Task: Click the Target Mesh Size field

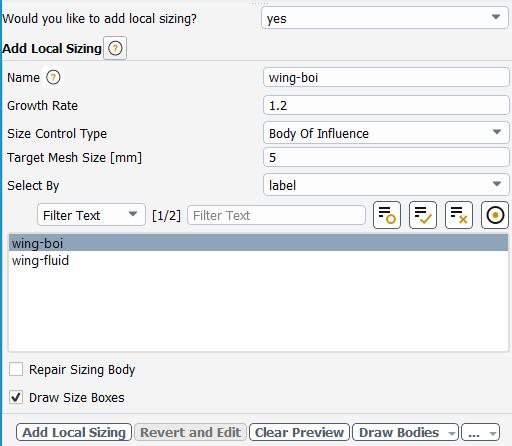Action: tap(386, 157)
